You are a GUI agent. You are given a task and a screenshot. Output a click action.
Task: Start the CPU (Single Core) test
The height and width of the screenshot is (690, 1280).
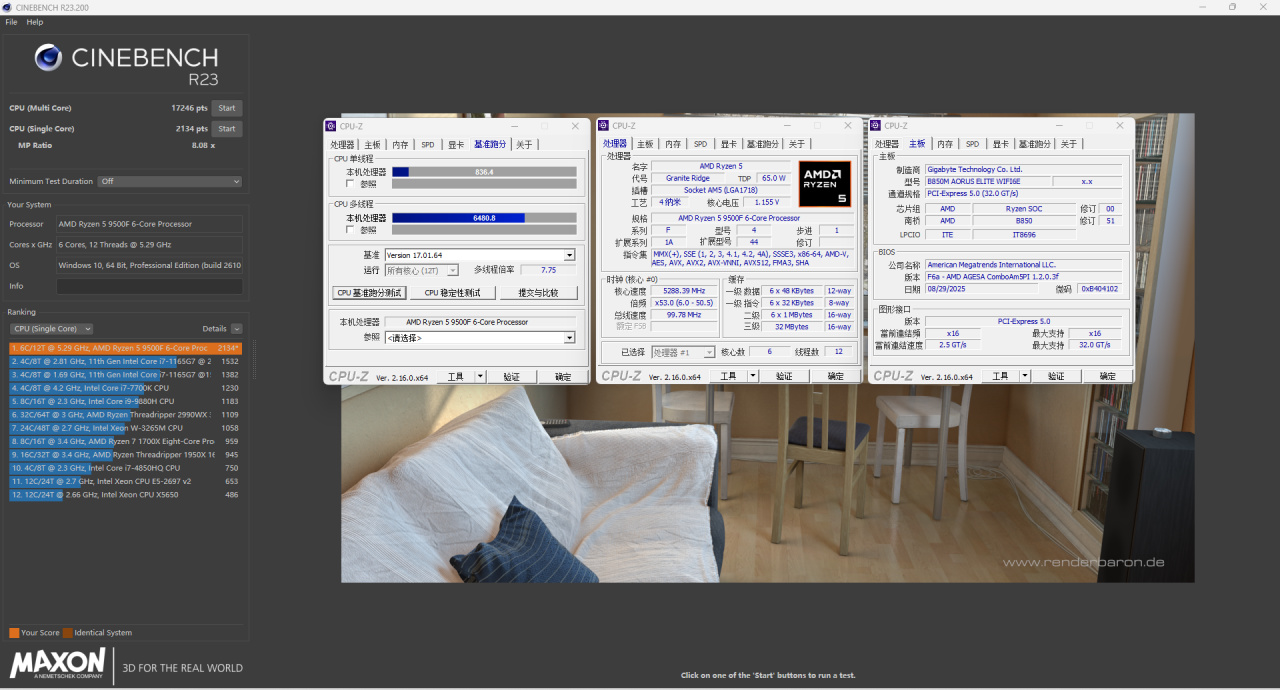point(227,129)
